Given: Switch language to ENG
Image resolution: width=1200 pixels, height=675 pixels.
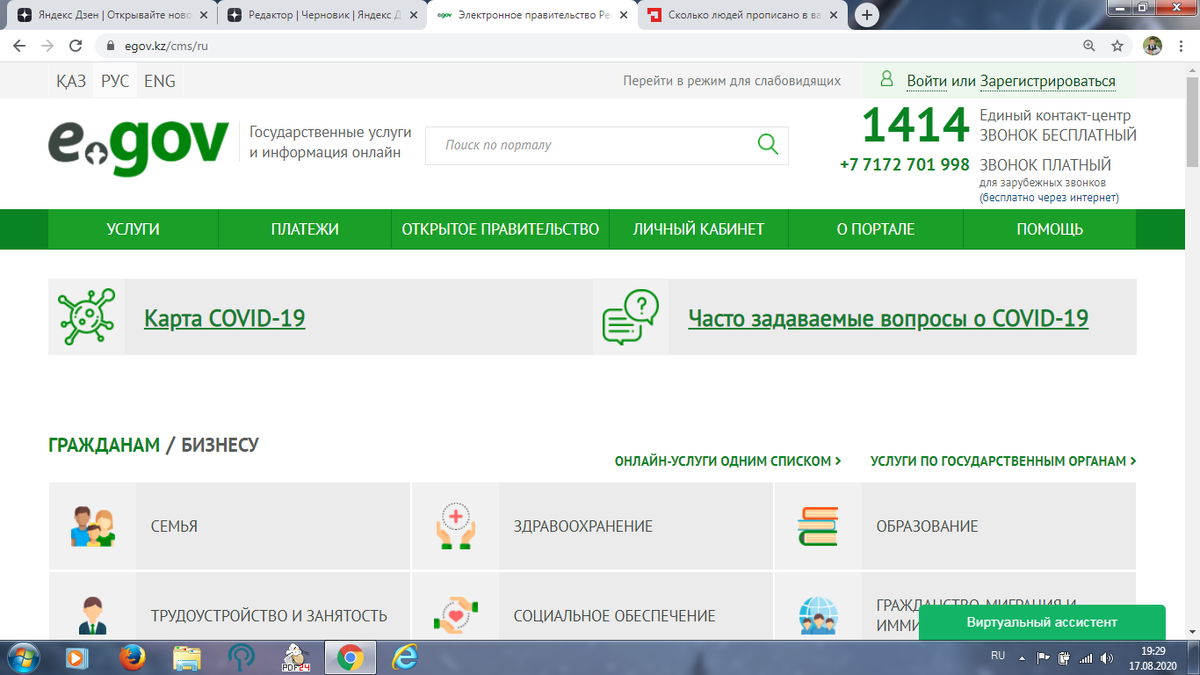Looking at the screenshot, I should point(160,81).
